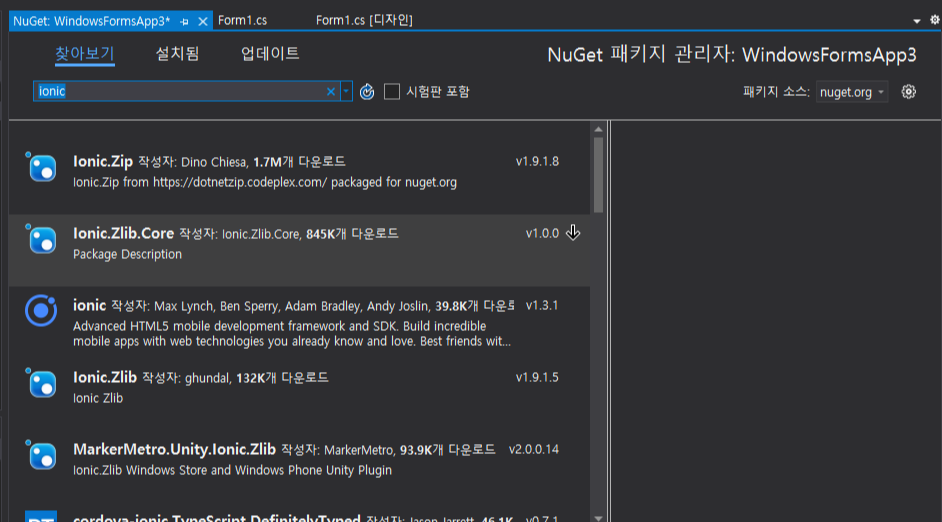Viewport: 942px width, 522px height.
Task: Close the NuGet WindowsFormsApp3 tab
Action: (203, 21)
